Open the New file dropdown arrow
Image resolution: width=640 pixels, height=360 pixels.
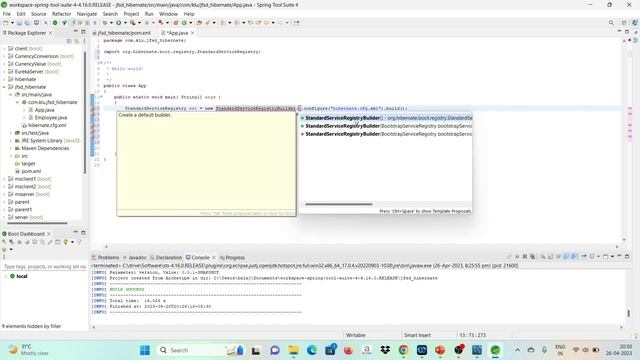click(x=12, y=22)
